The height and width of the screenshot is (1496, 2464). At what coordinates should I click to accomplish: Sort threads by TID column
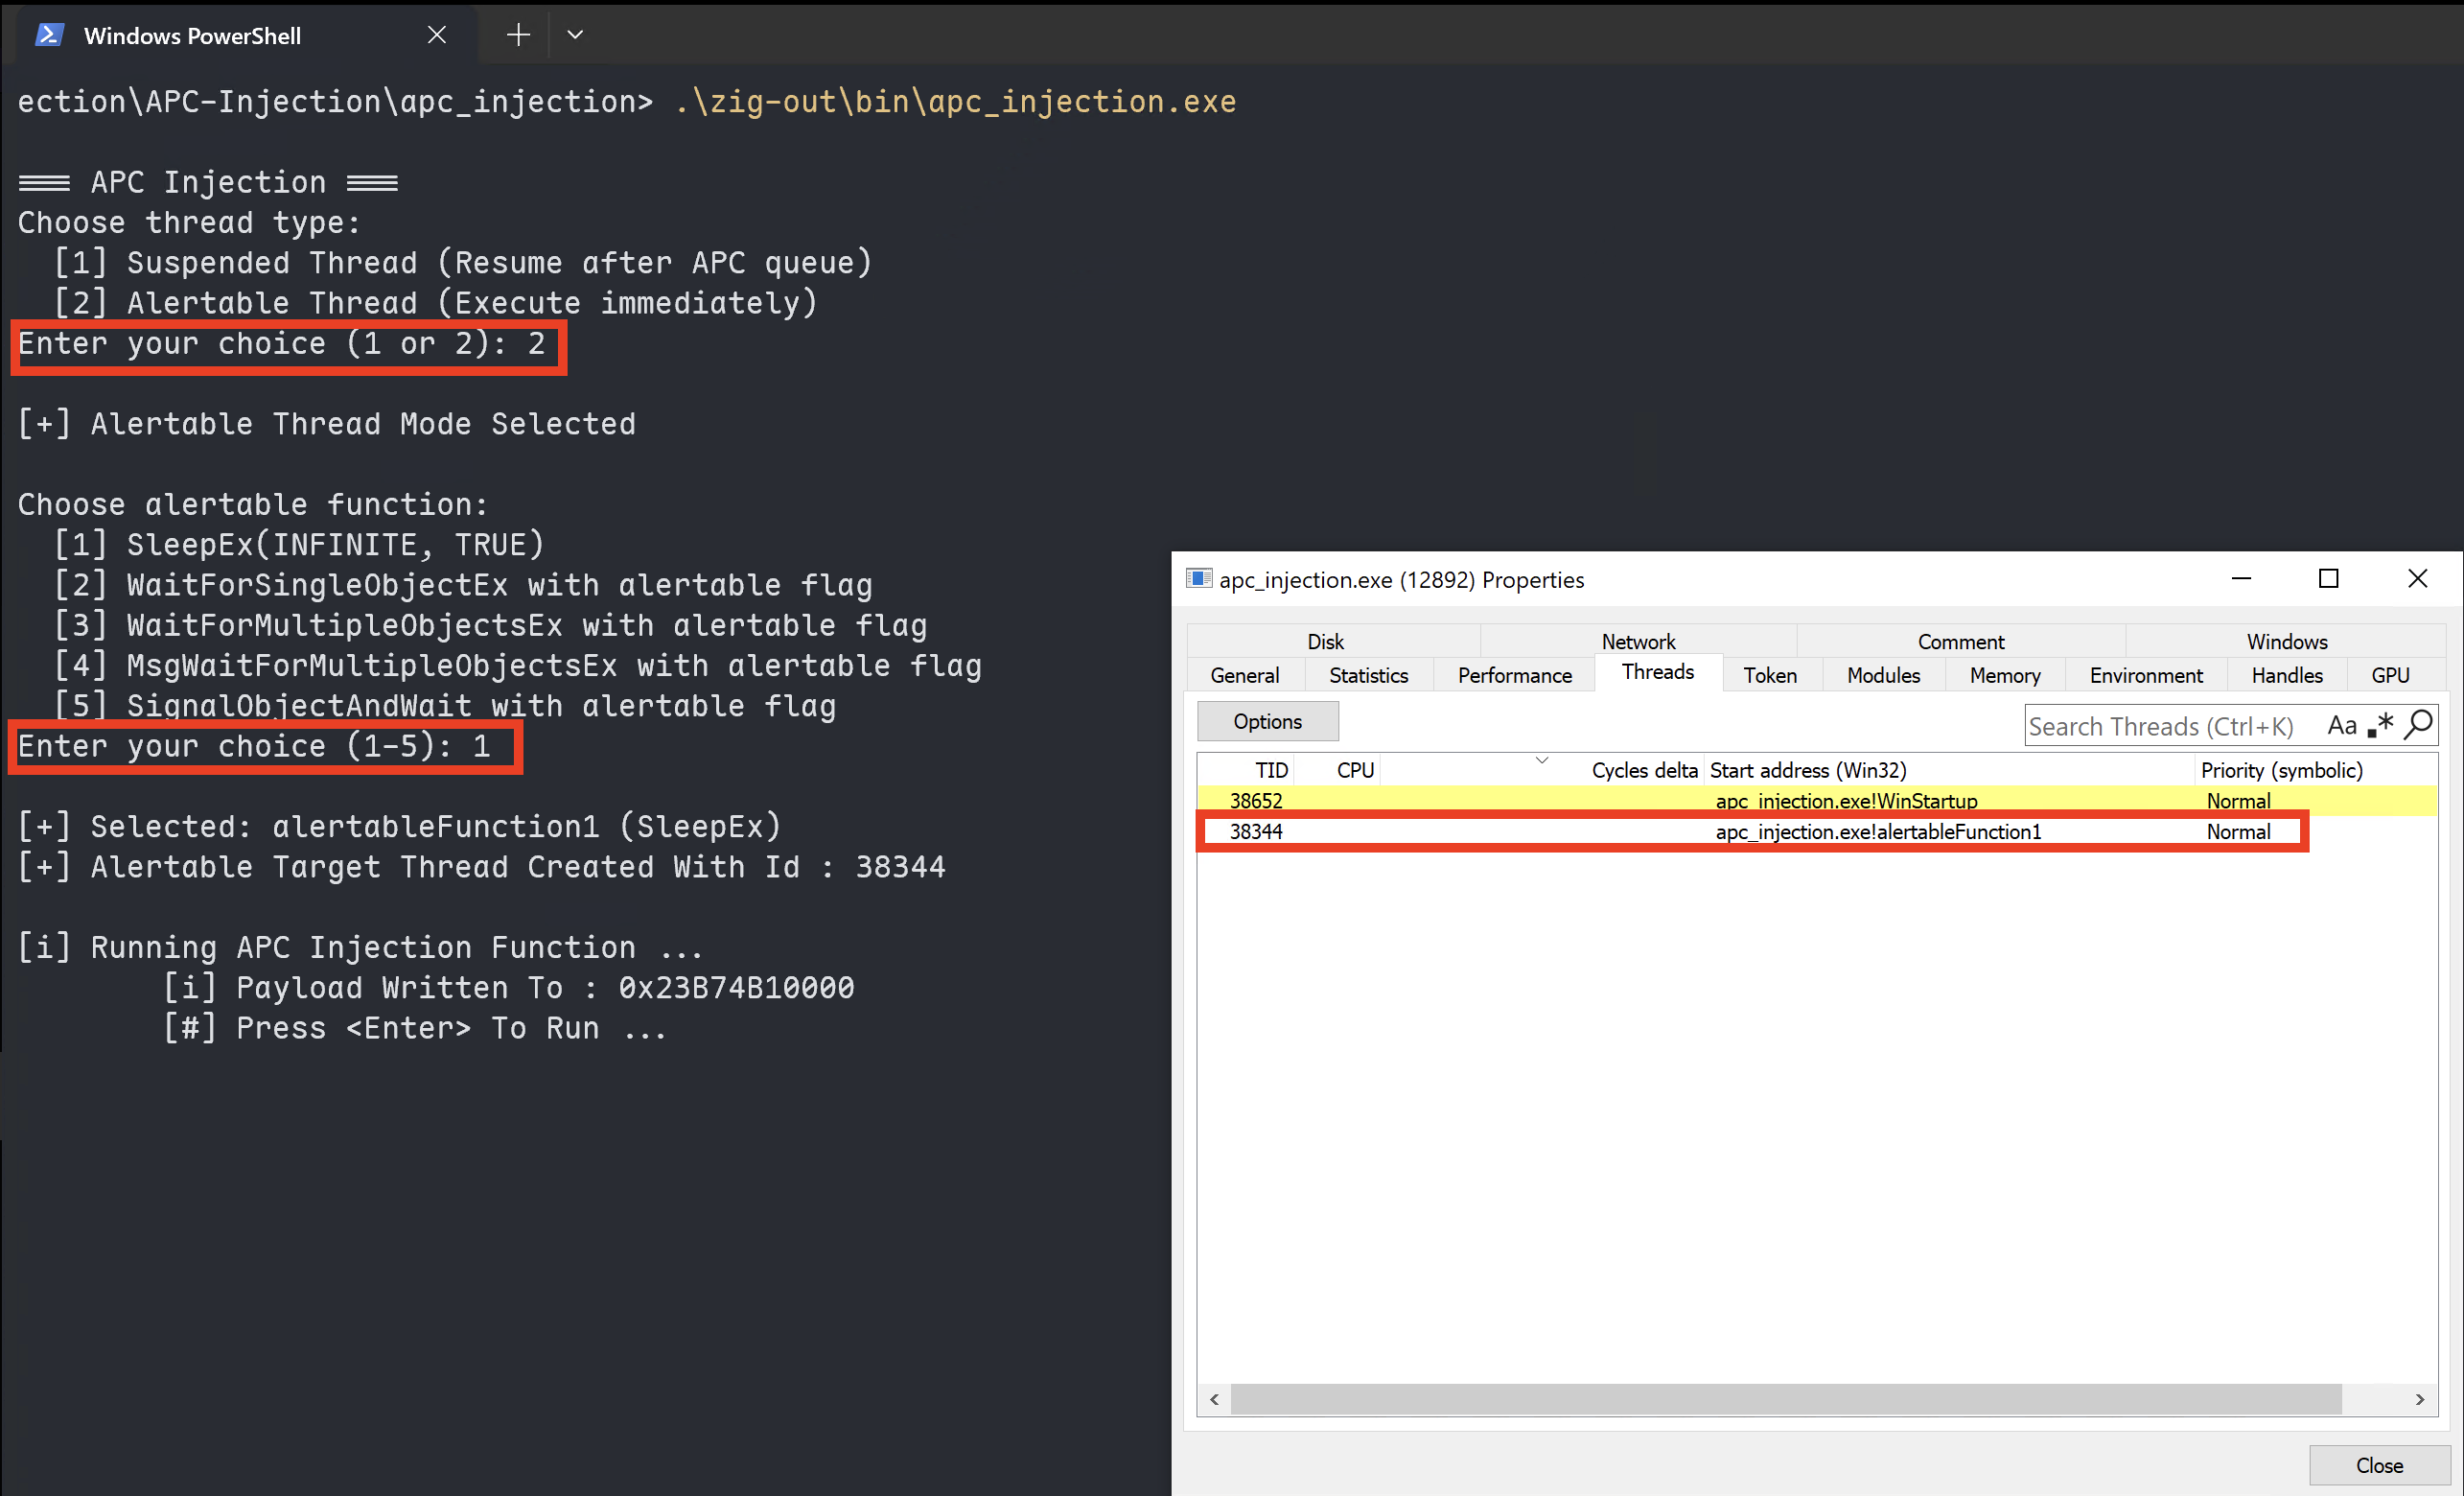click(x=1270, y=770)
